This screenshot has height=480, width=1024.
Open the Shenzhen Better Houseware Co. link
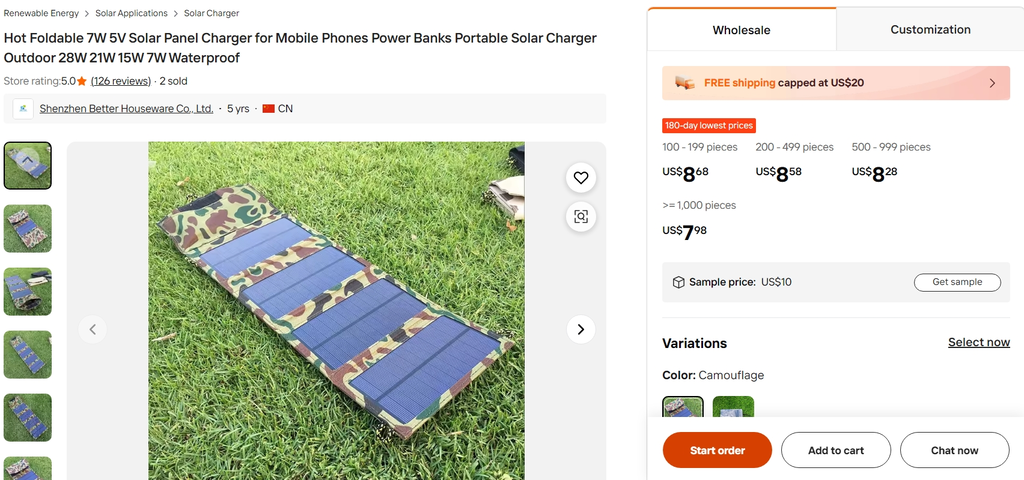point(126,109)
